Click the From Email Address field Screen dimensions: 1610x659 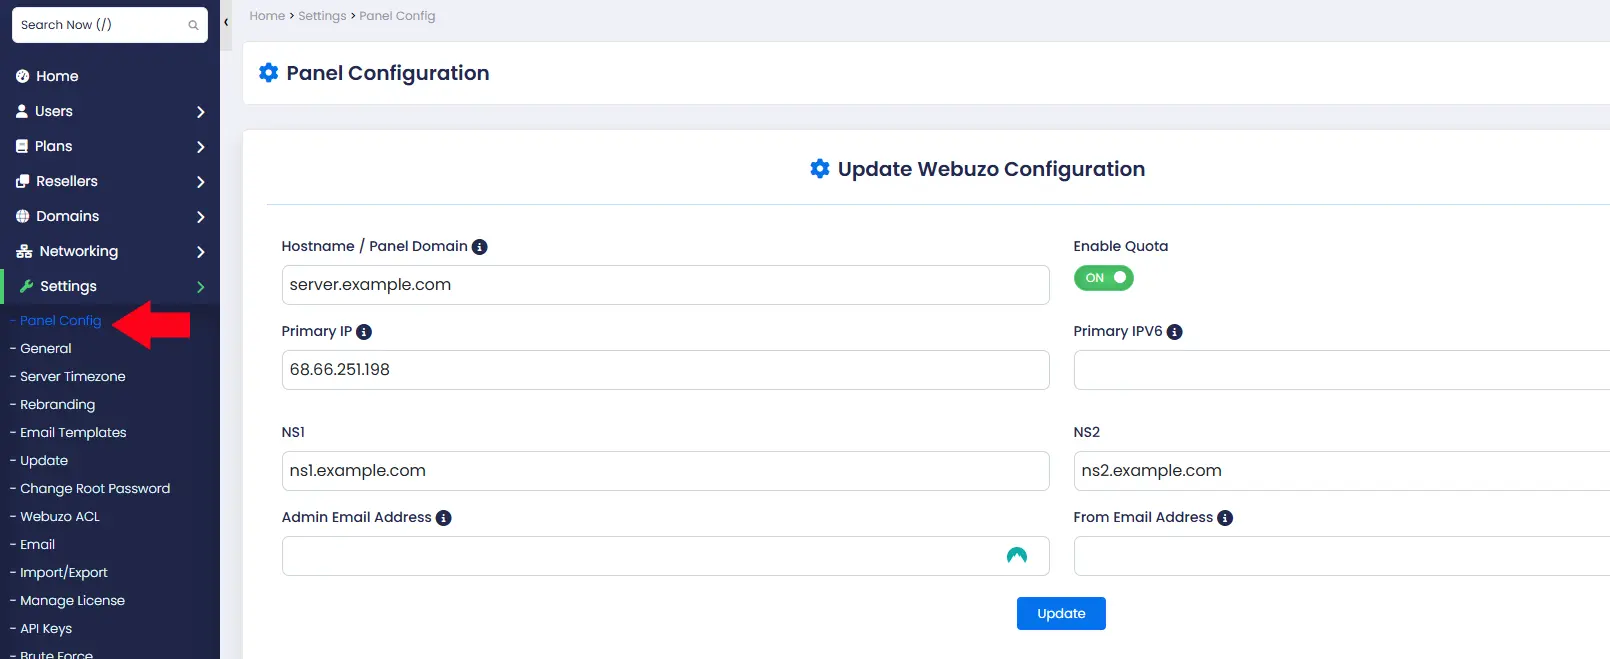coord(1342,556)
